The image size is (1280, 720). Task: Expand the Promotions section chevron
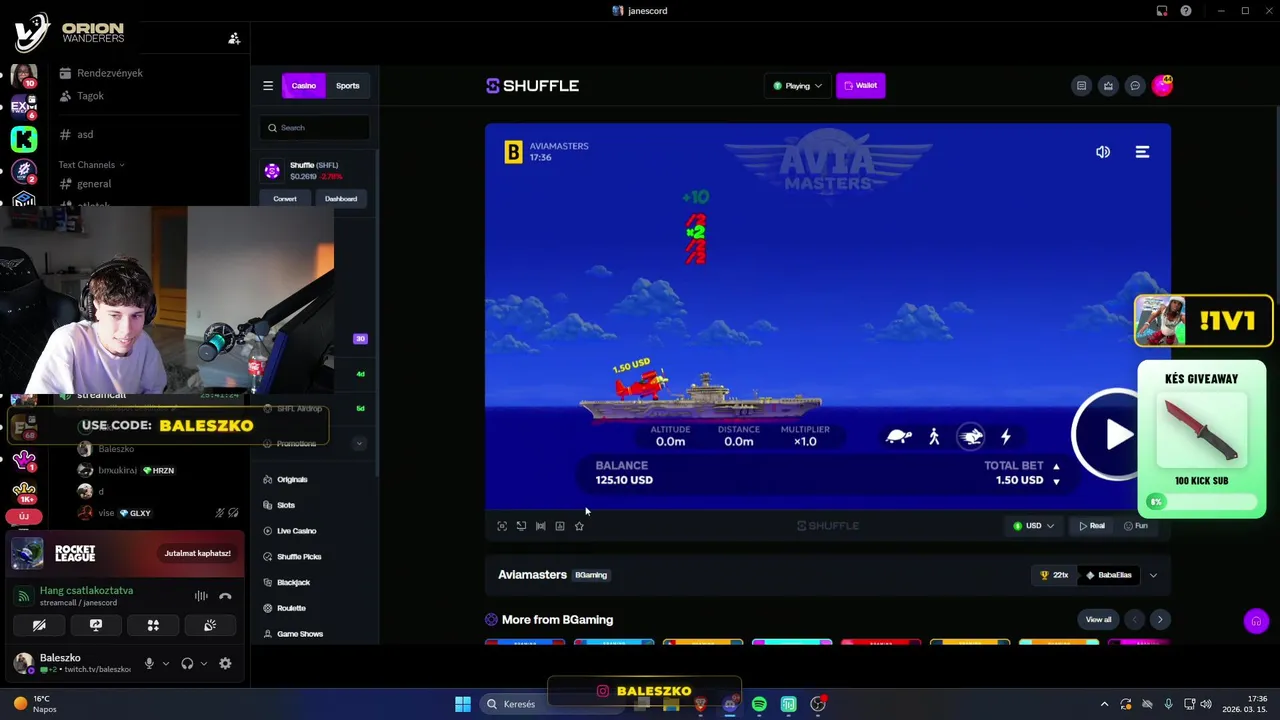(359, 444)
